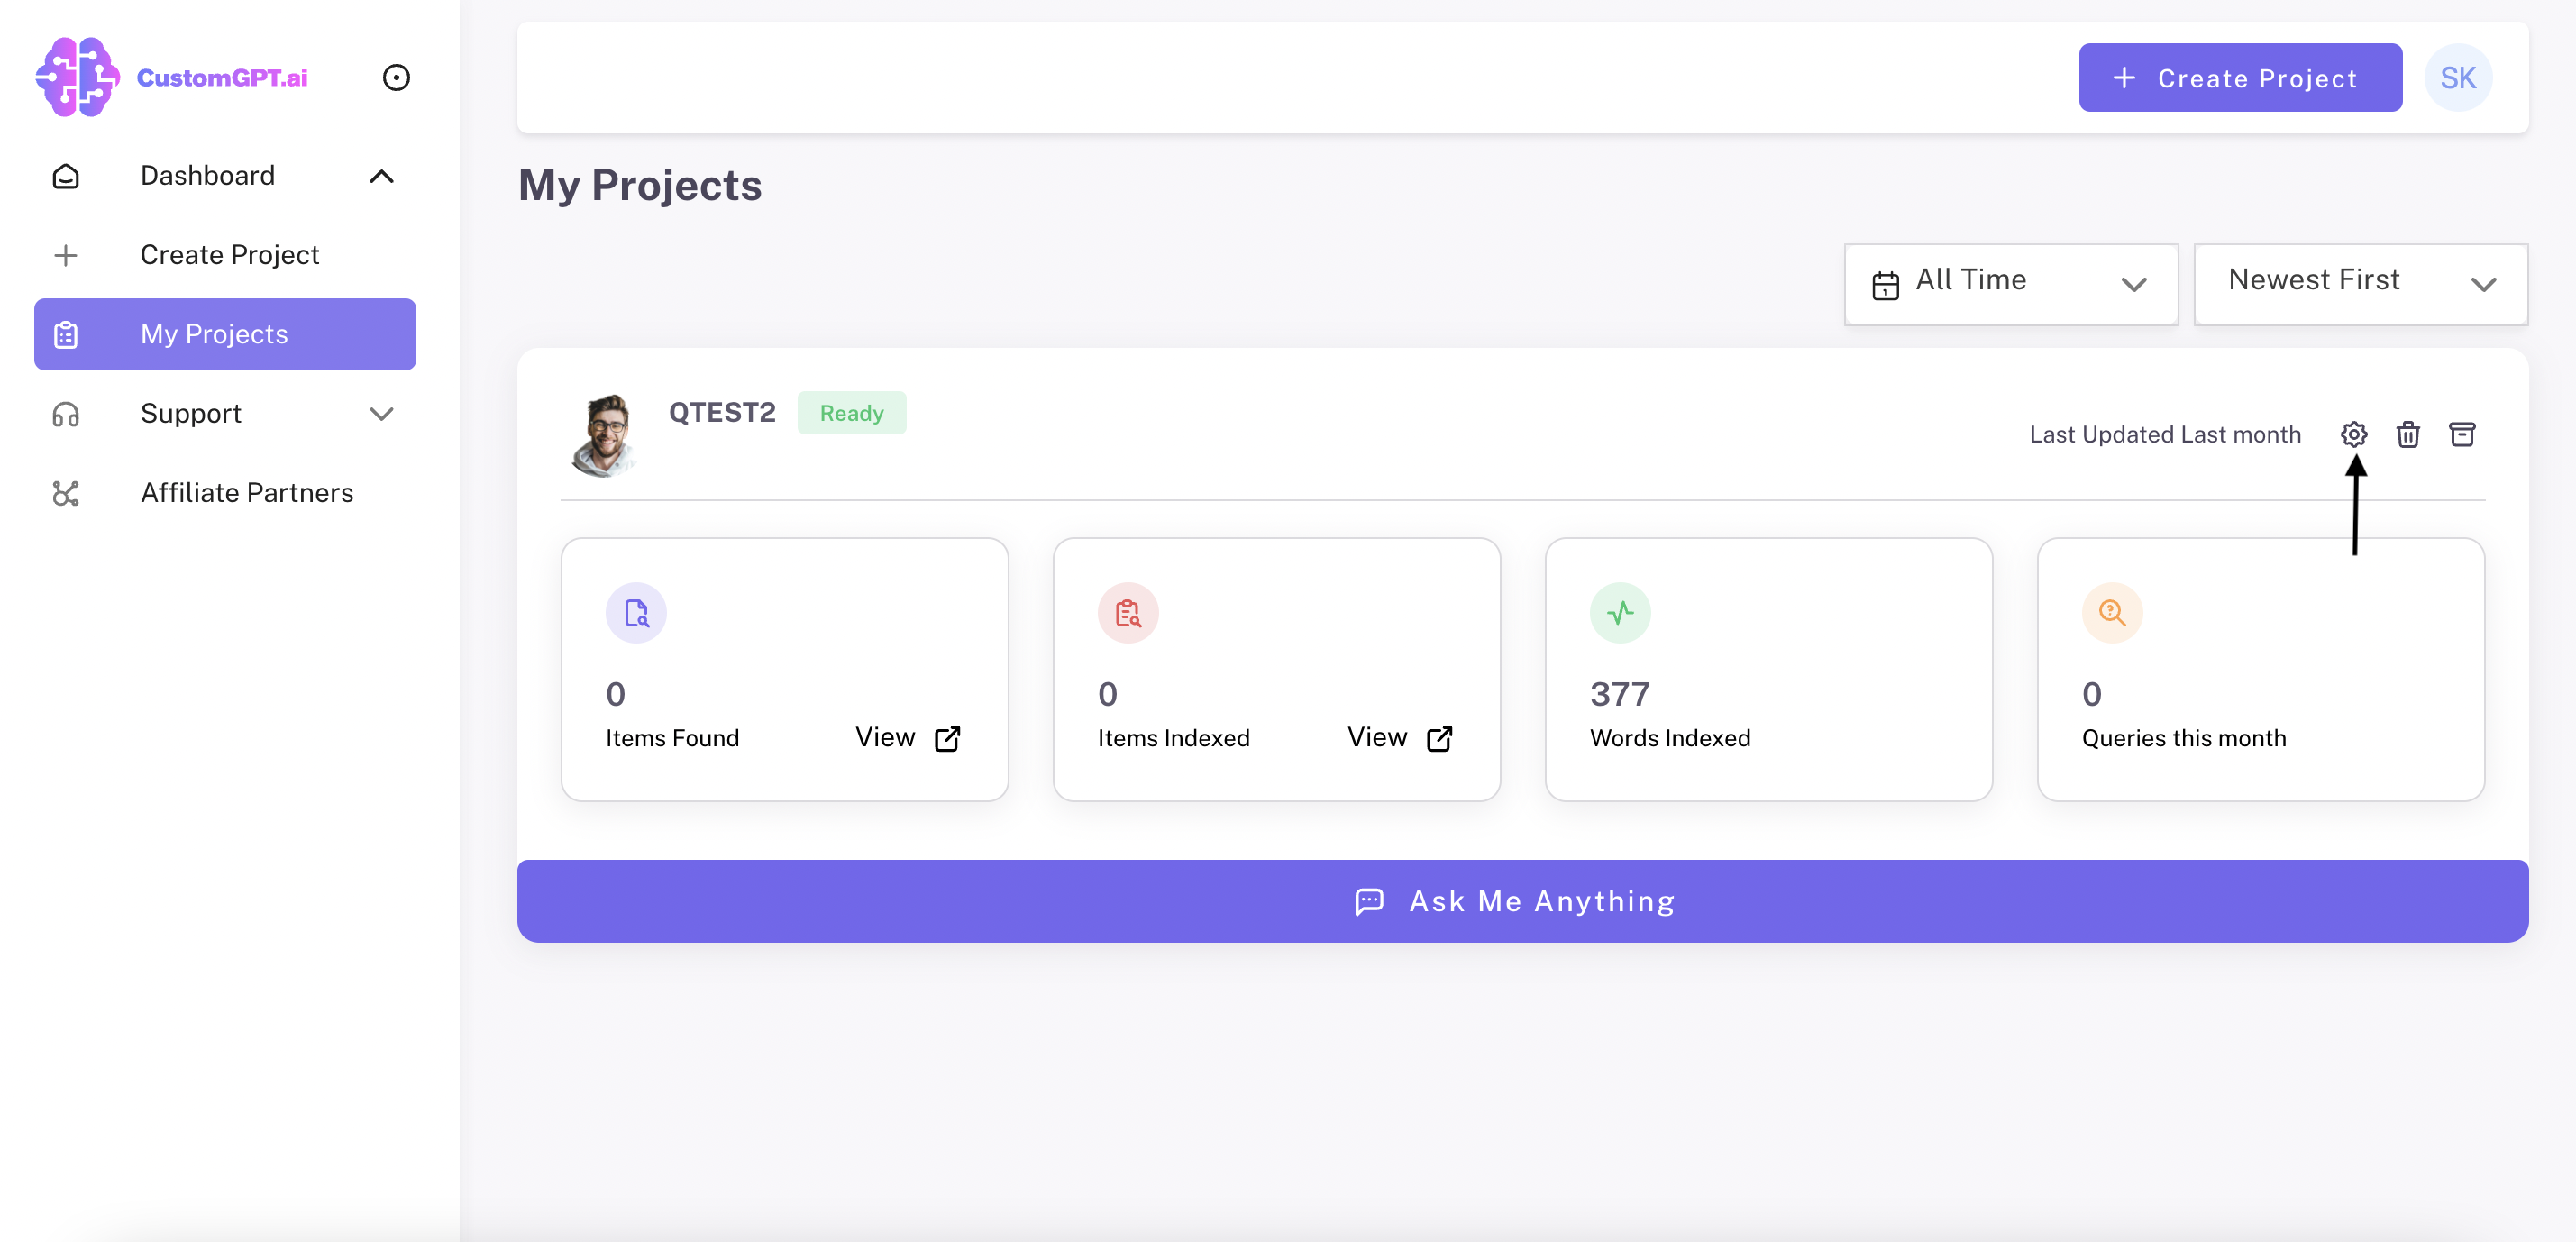The width and height of the screenshot is (2576, 1242).
Task: Collapse the Dashboard menu section
Action: point(381,176)
